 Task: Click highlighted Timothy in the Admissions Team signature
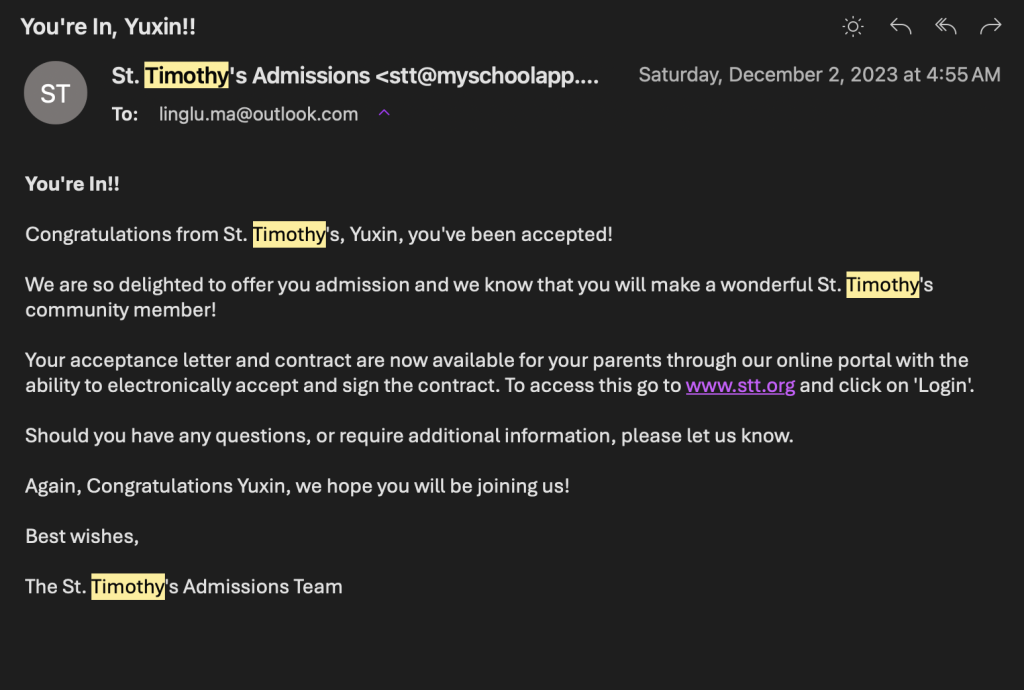[x=128, y=586]
